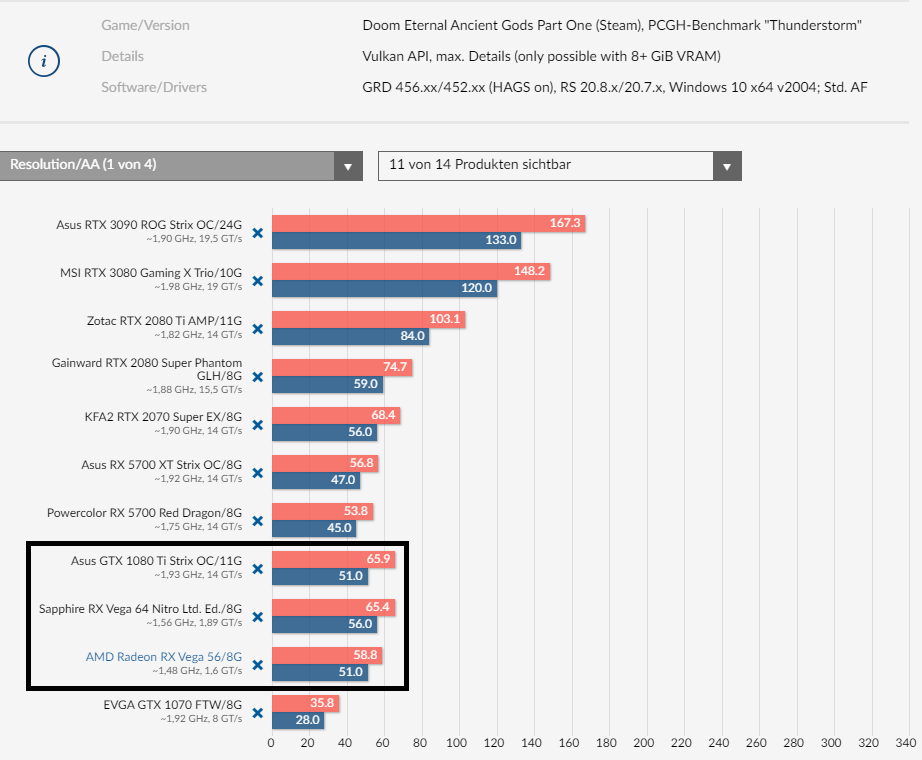
Task: Click the 148.2 red bar for RTX 3080
Action: [410, 271]
